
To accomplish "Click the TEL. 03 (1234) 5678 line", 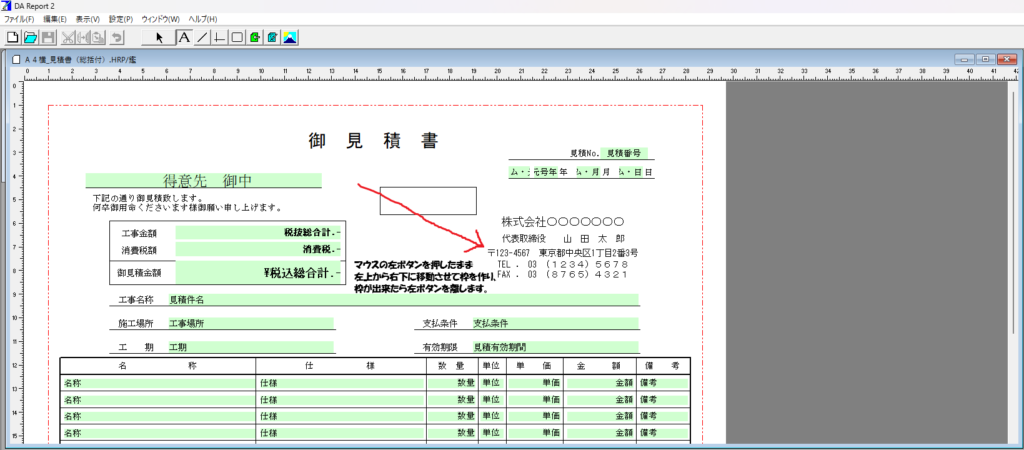I will (562, 265).
